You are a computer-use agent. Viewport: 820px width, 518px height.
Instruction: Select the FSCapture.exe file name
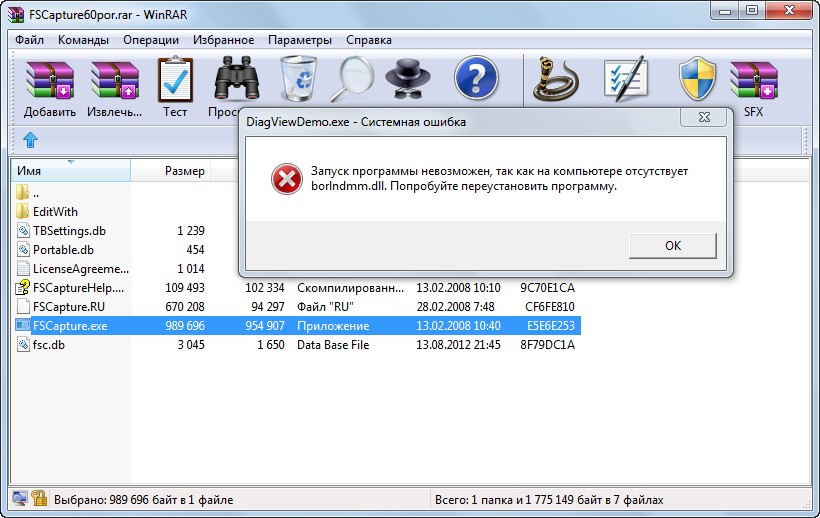pyautogui.click(x=70, y=326)
